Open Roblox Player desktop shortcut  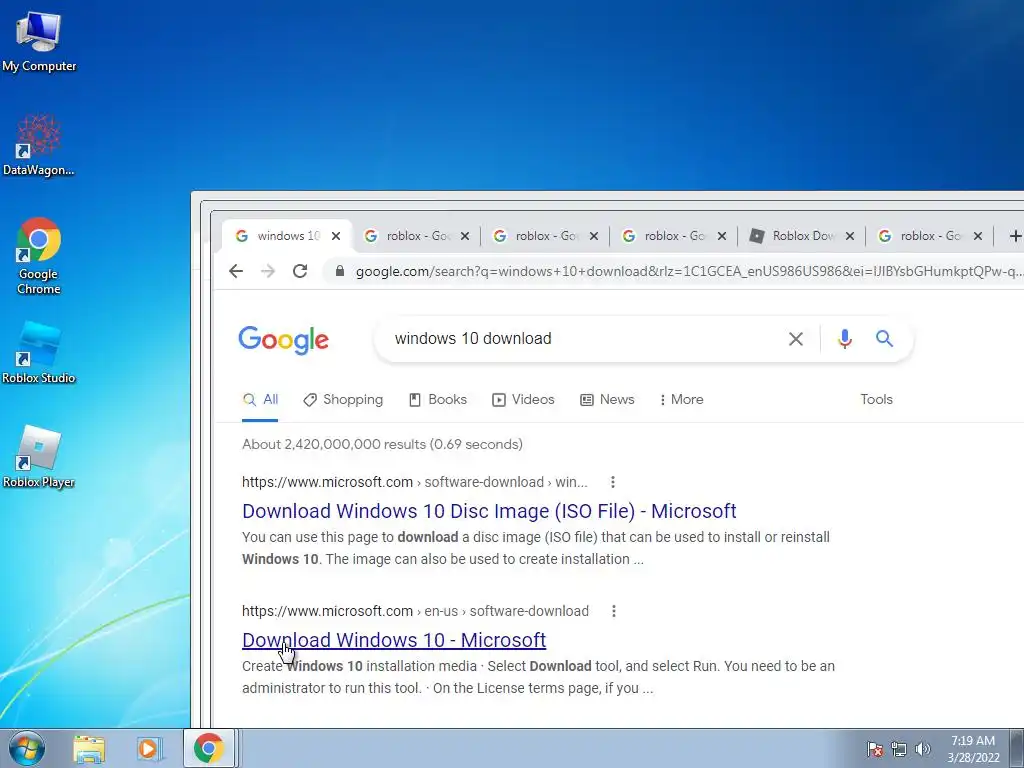pyautogui.click(x=39, y=457)
